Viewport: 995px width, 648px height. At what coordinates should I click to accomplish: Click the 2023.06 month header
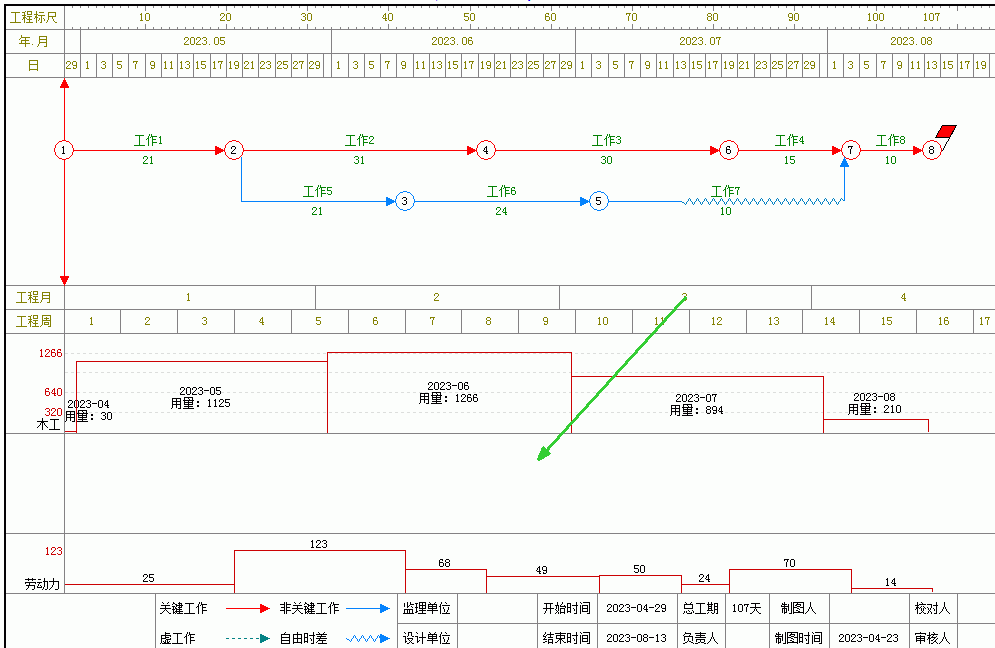pyautogui.click(x=452, y=41)
